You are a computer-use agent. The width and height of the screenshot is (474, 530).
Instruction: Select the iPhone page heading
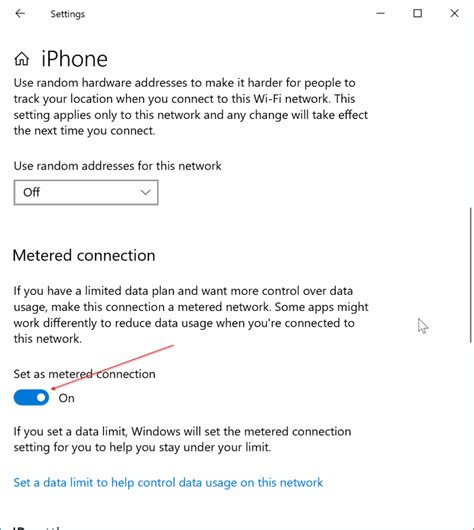coord(74,59)
